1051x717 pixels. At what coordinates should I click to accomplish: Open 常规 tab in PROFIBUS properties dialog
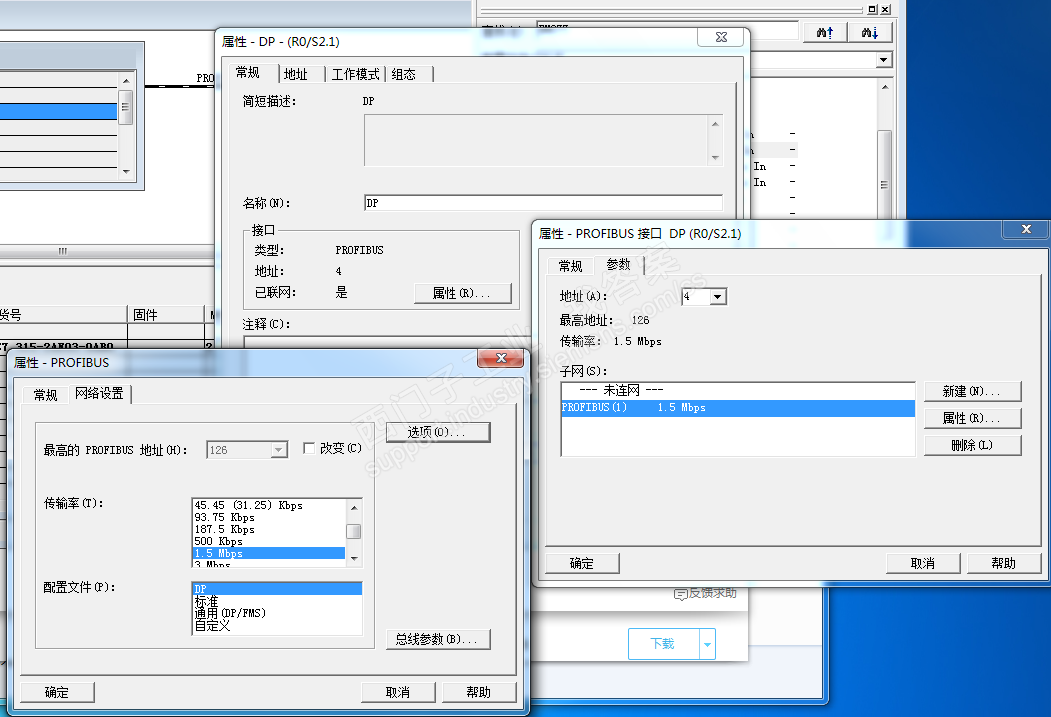click(46, 395)
